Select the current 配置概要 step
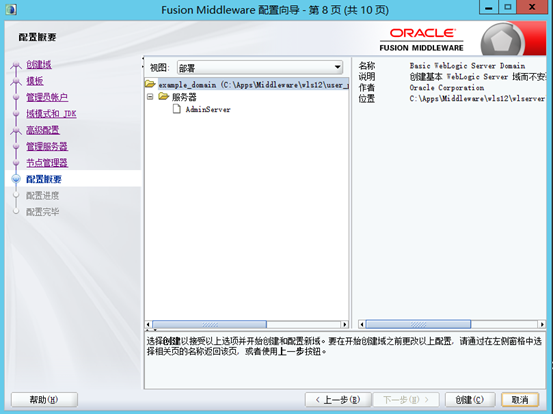This screenshot has width=553, height=414. click(44, 179)
